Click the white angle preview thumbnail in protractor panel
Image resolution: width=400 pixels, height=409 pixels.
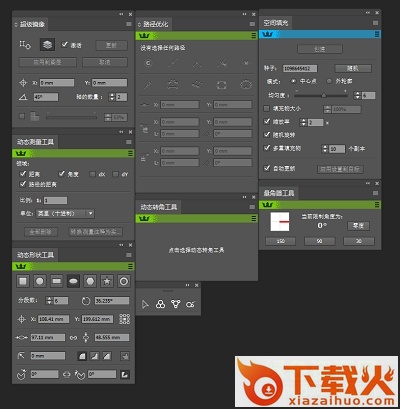point(280,221)
